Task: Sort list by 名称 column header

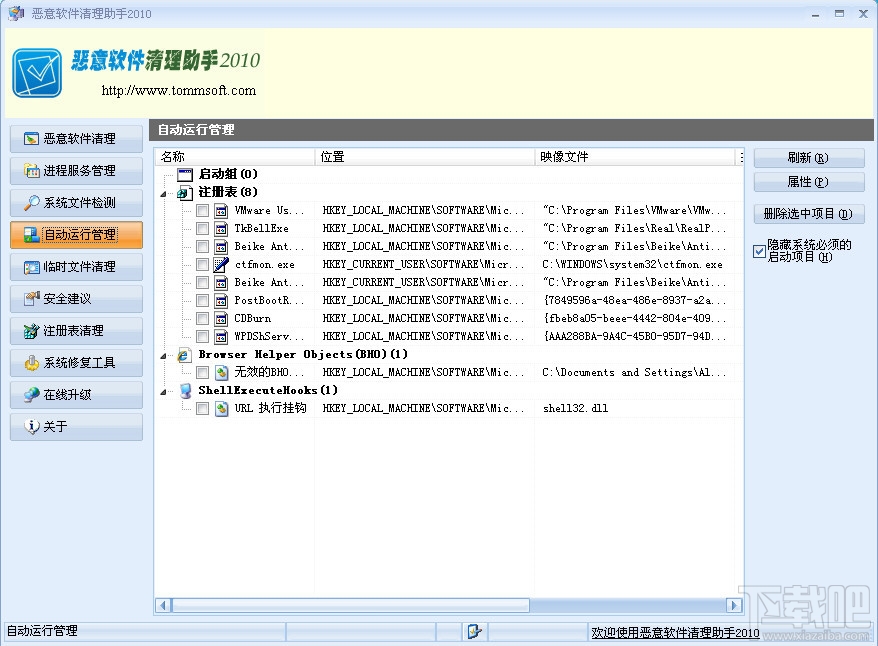Action: [x=236, y=157]
